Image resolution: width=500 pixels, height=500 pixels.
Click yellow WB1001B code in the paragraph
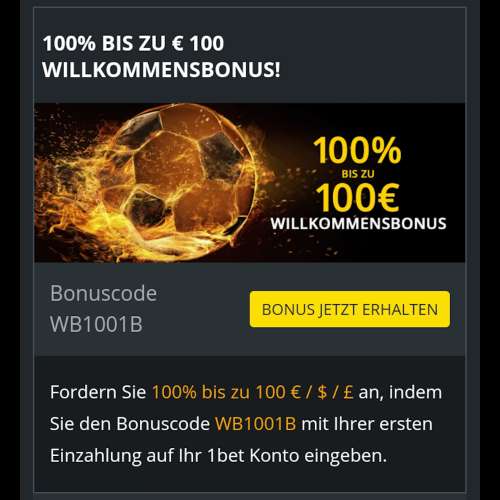(256, 424)
